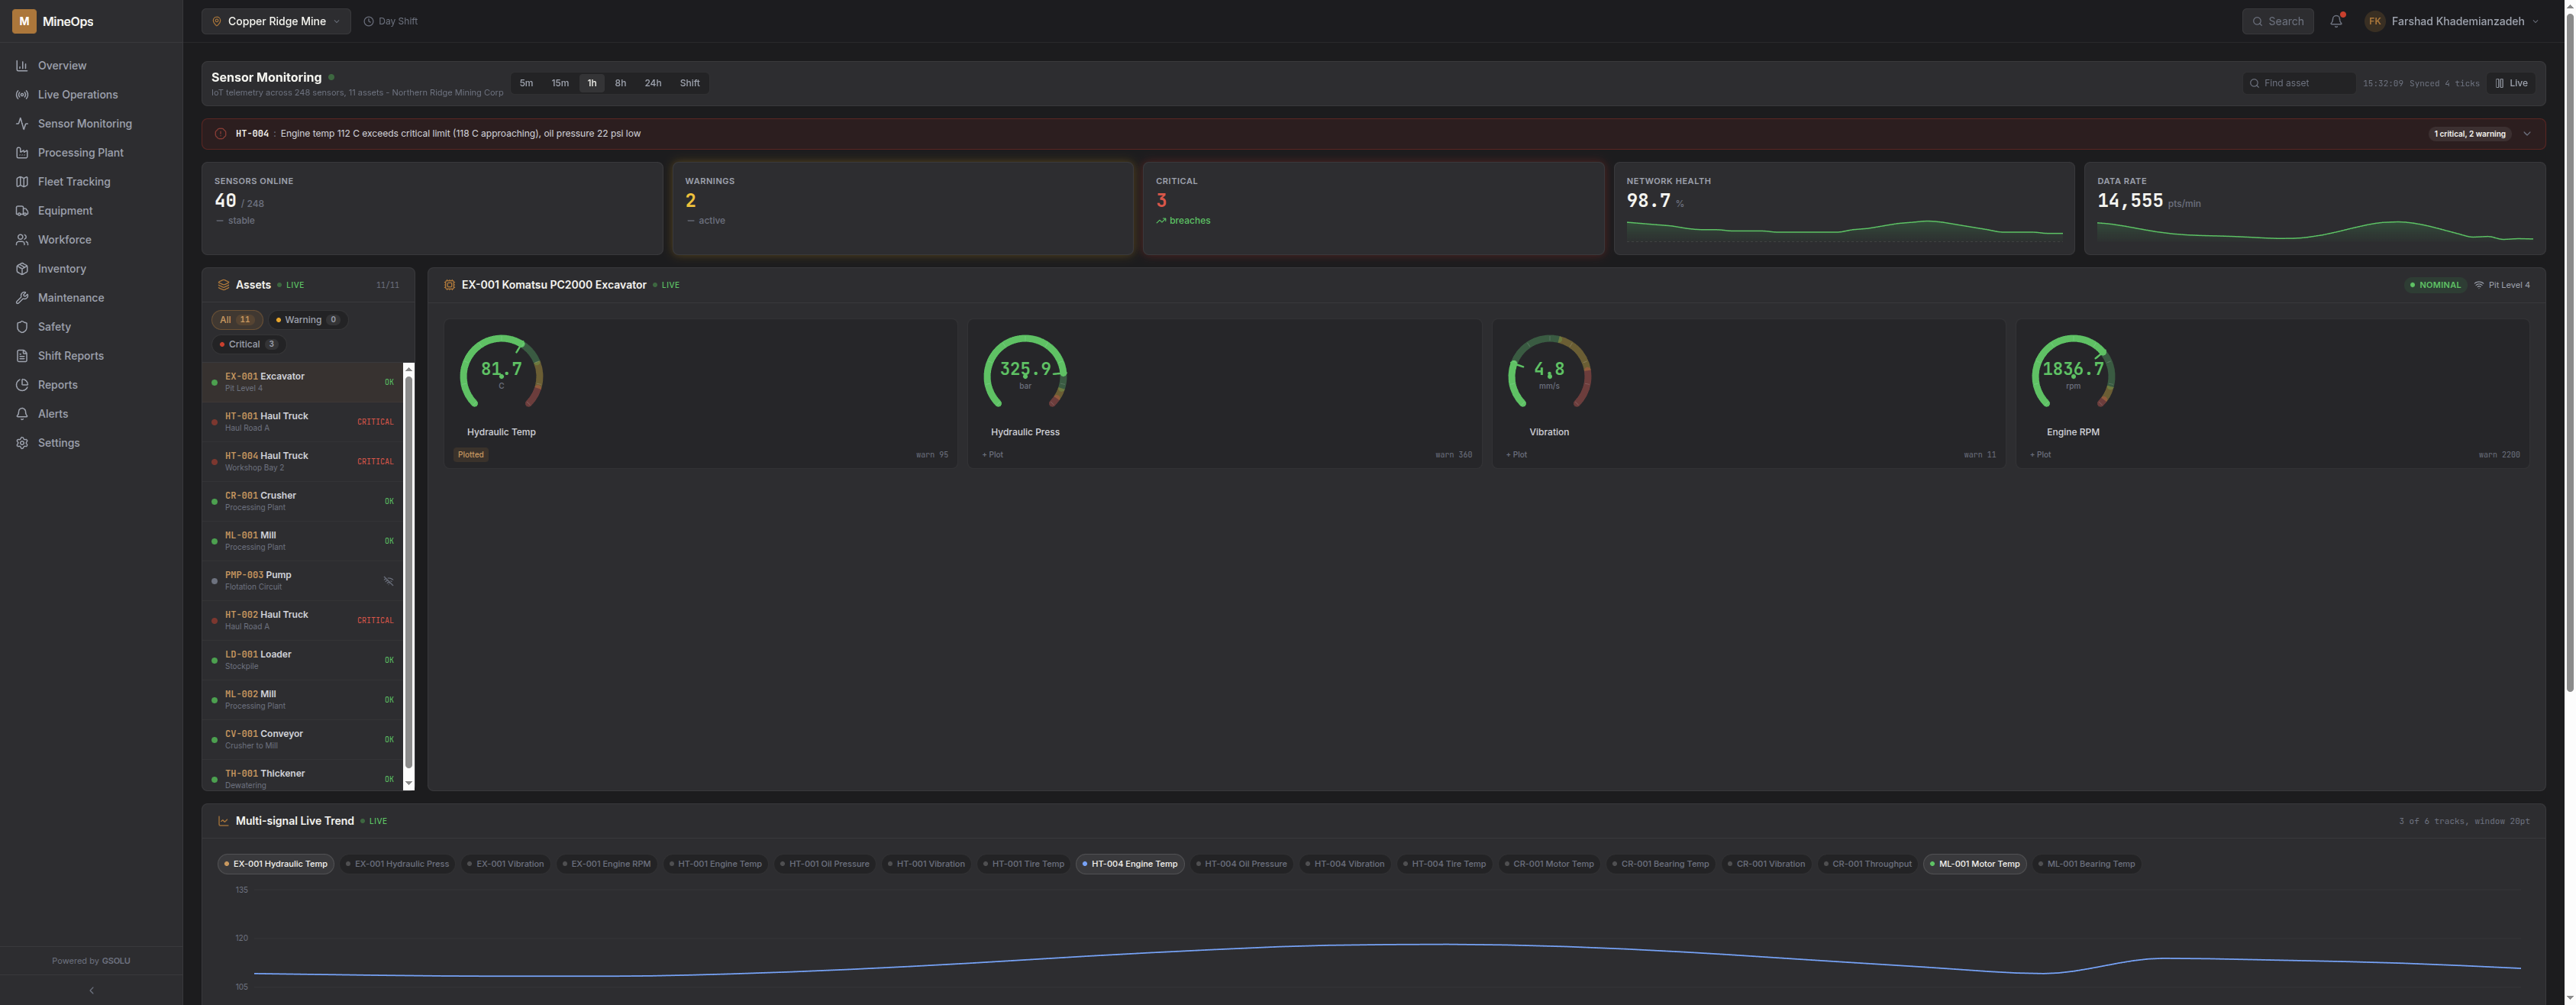This screenshot has height=1005, width=2576.
Task: Select the LD-001 Loader asset row
Action: (303, 660)
